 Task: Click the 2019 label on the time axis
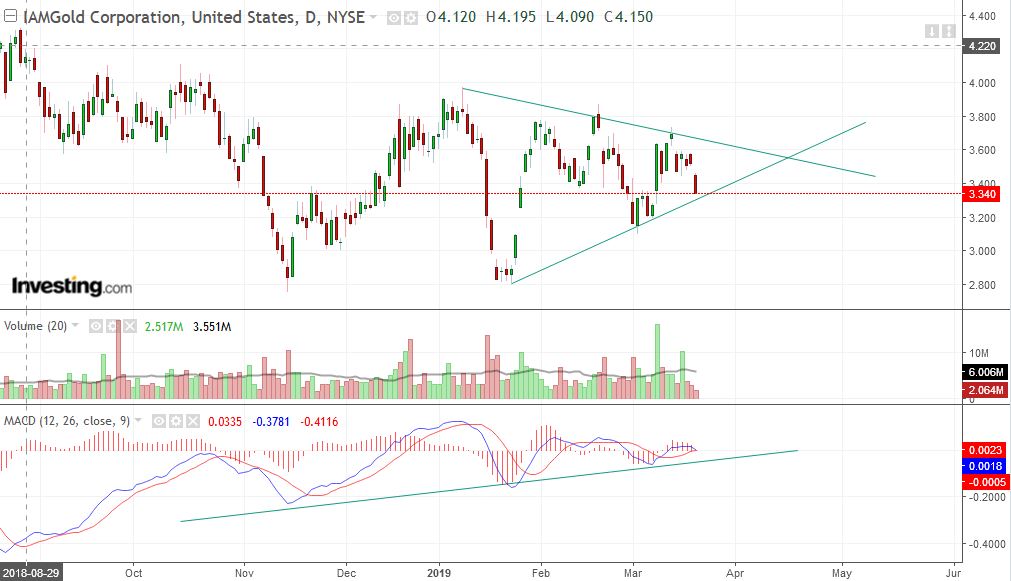440,573
